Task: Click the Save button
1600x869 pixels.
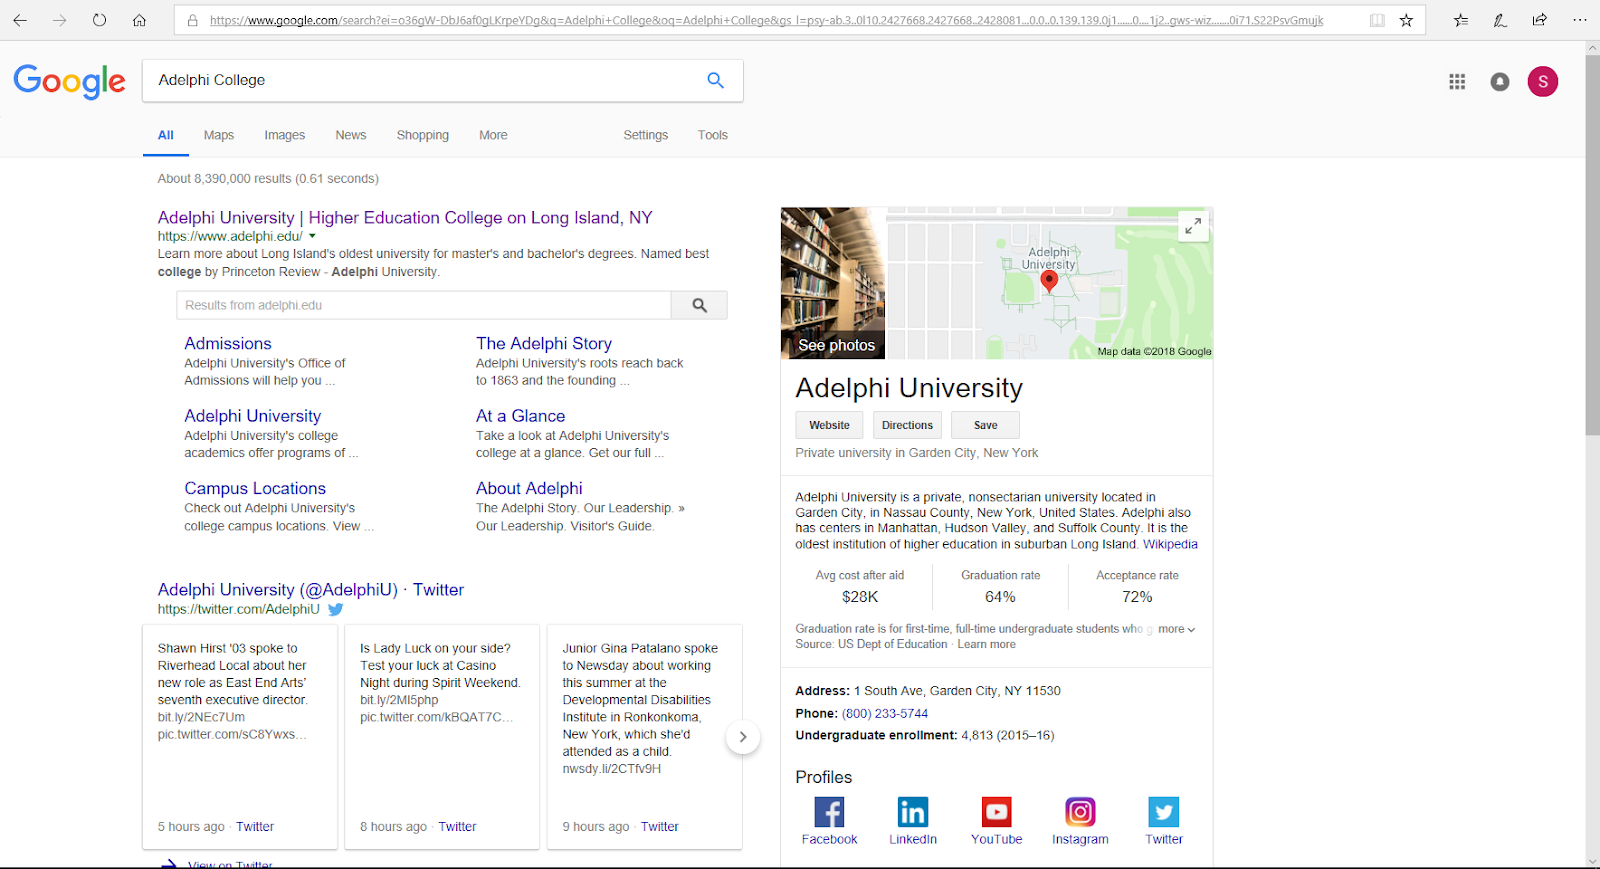Action: 985,425
